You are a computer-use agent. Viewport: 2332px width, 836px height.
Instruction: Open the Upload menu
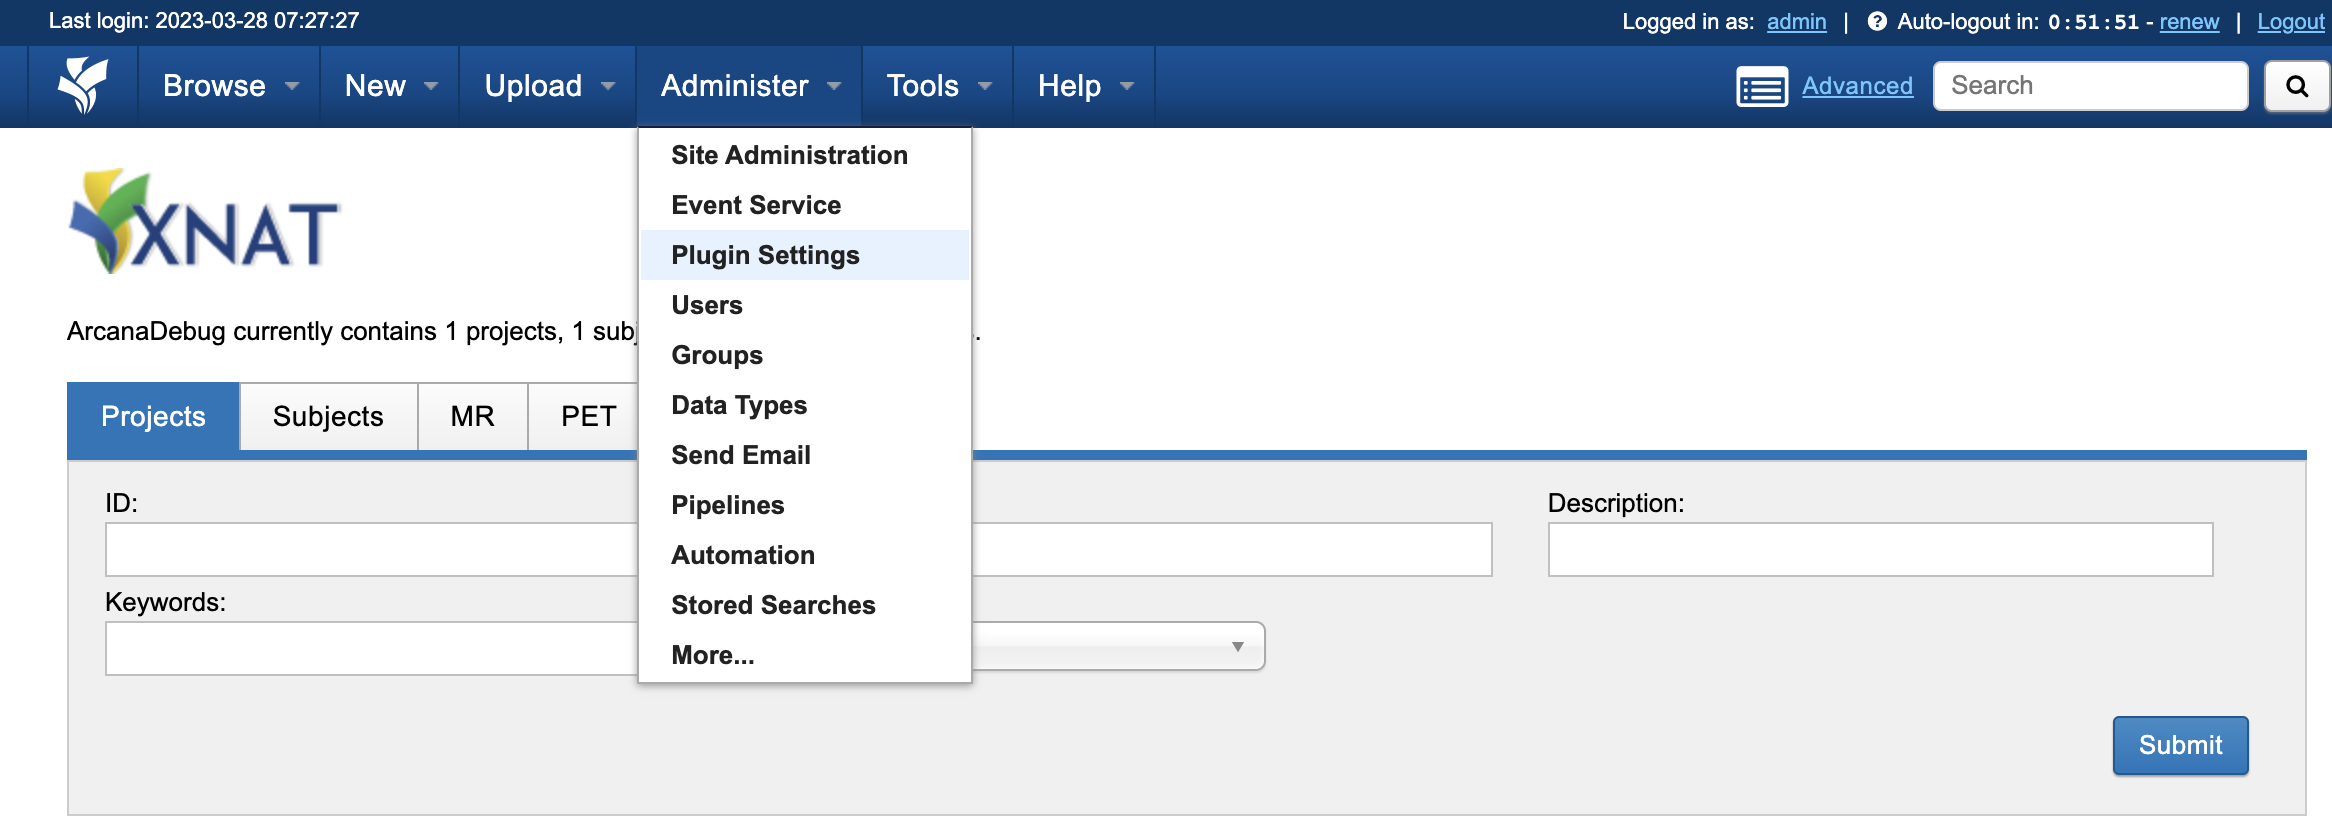[x=548, y=86]
